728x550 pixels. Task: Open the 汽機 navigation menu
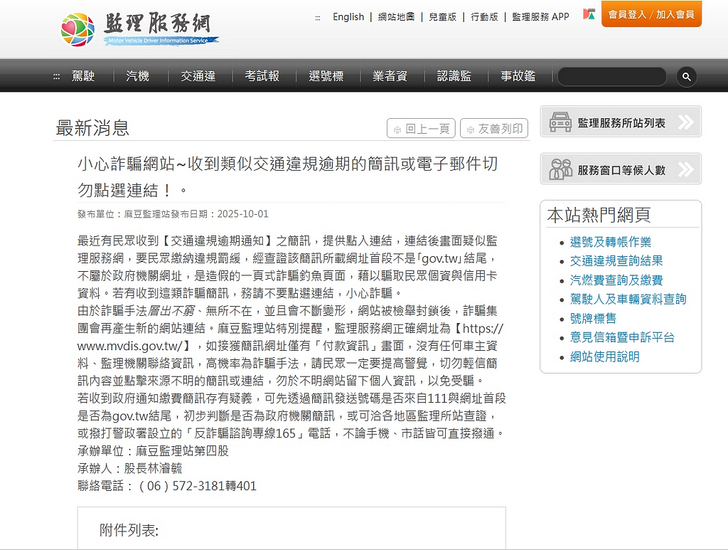pos(138,76)
